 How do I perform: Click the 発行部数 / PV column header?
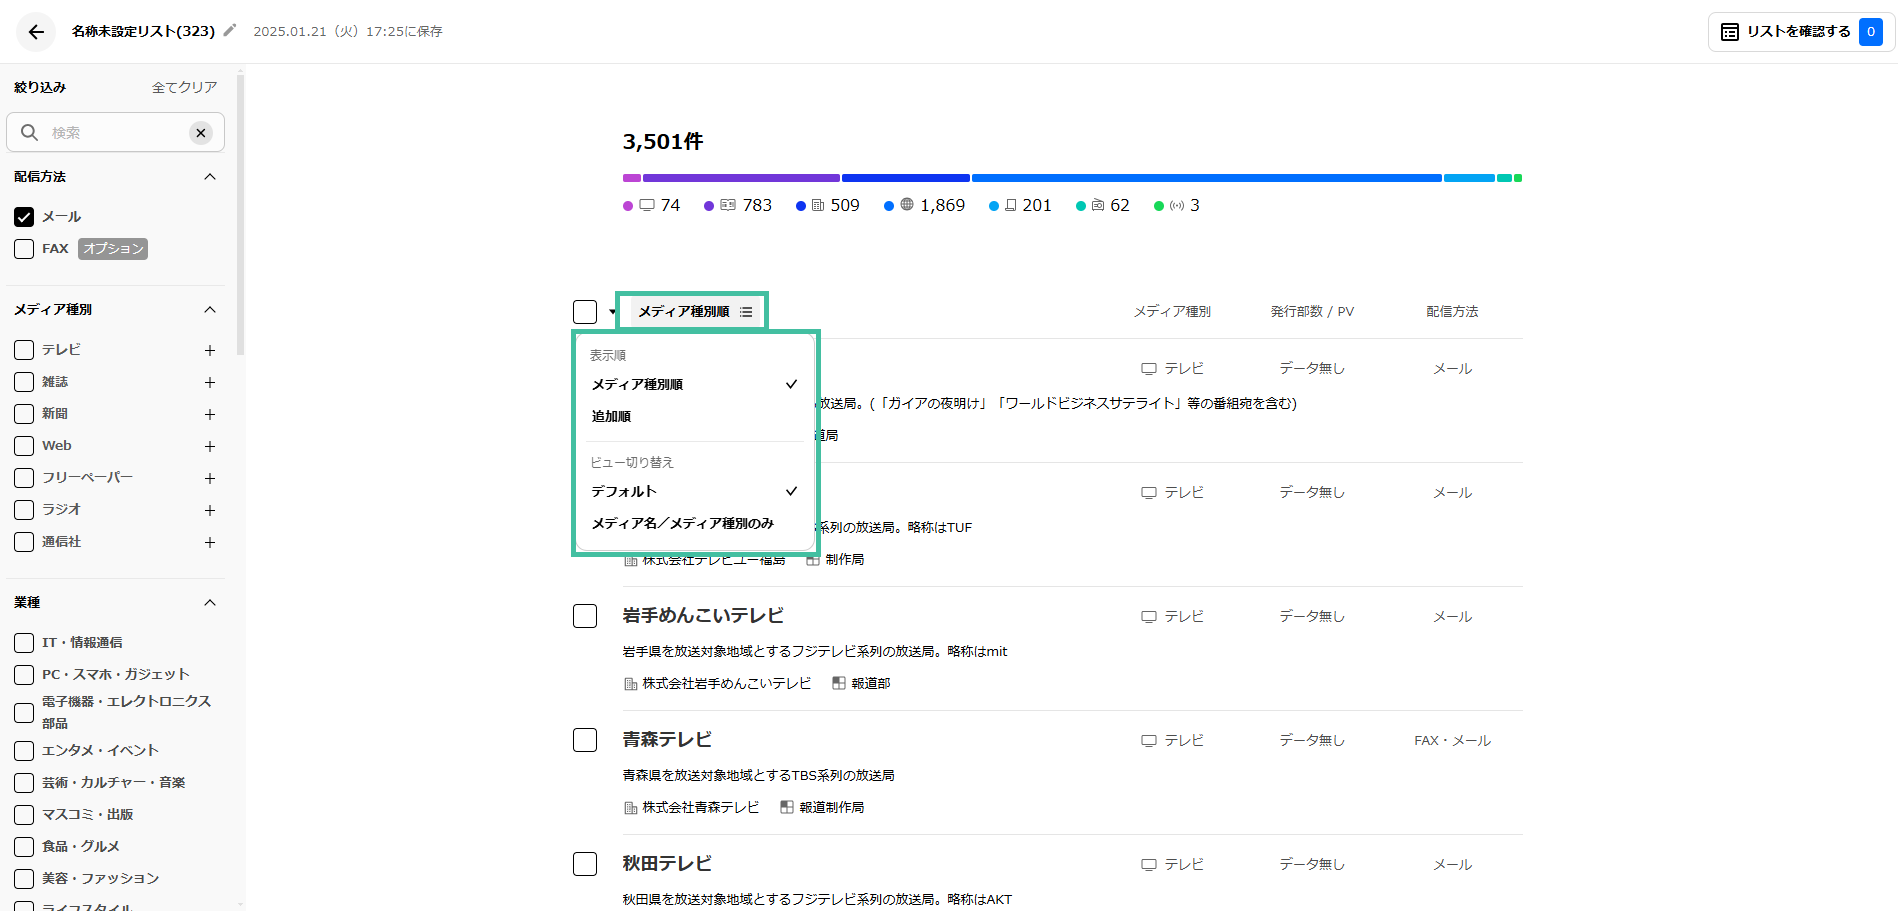pos(1312,312)
